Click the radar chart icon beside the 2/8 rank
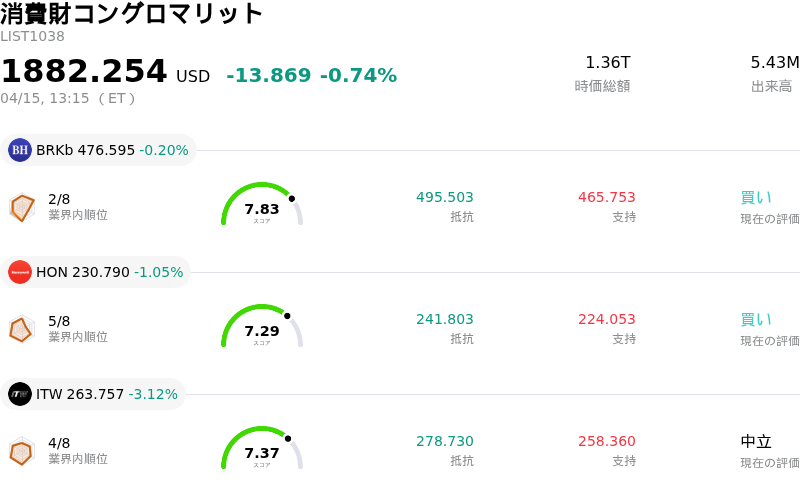This screenshot has width=800, height=488. click(x=22, y=207)
